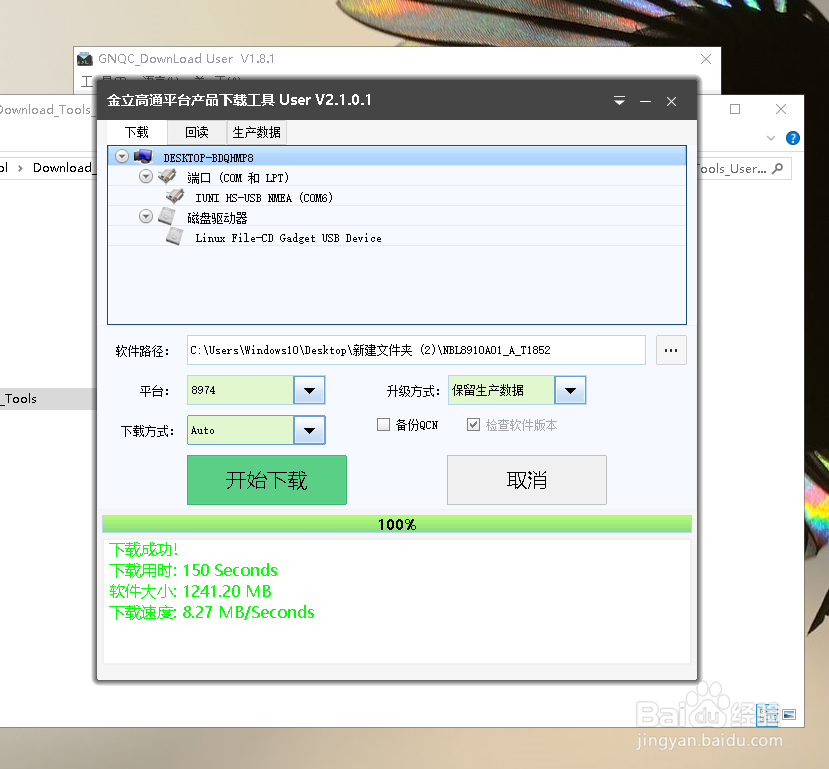Select the Linux File-CD Gadget USB Device row
Image resolution: width=829 pixels, height=769 pixels.
(397, 237)
